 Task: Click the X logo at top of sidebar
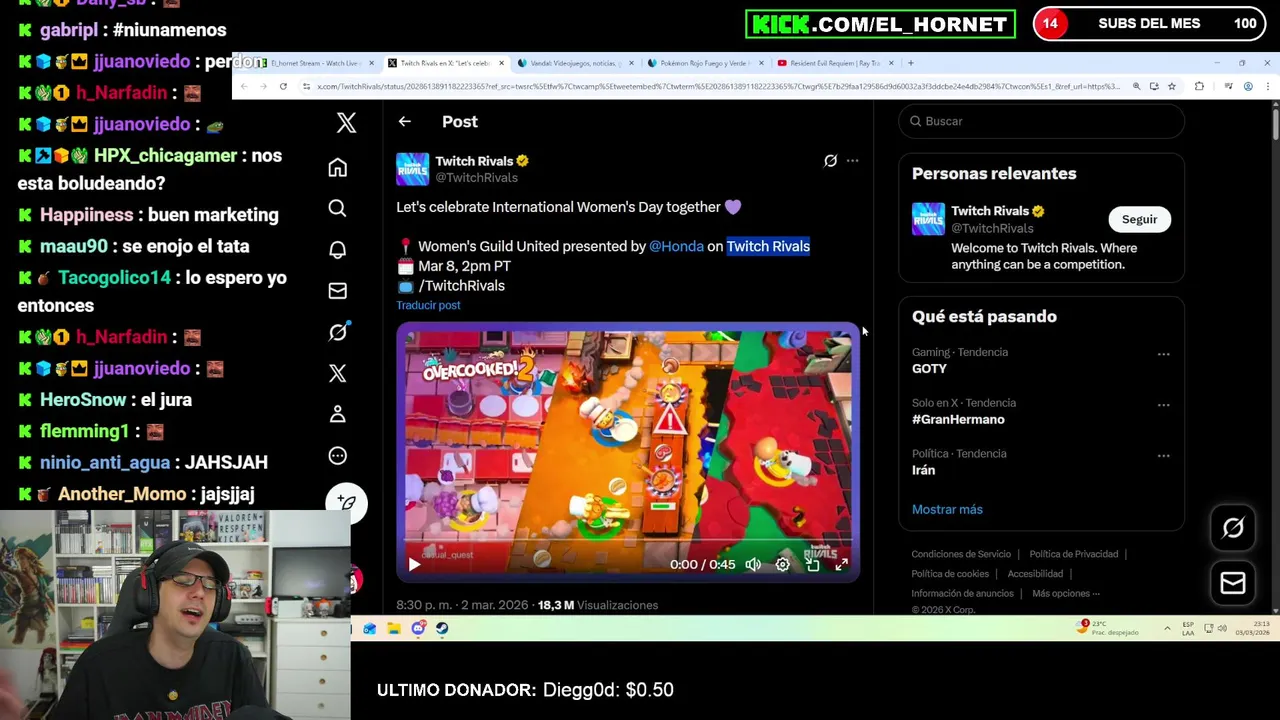[346, 122]
